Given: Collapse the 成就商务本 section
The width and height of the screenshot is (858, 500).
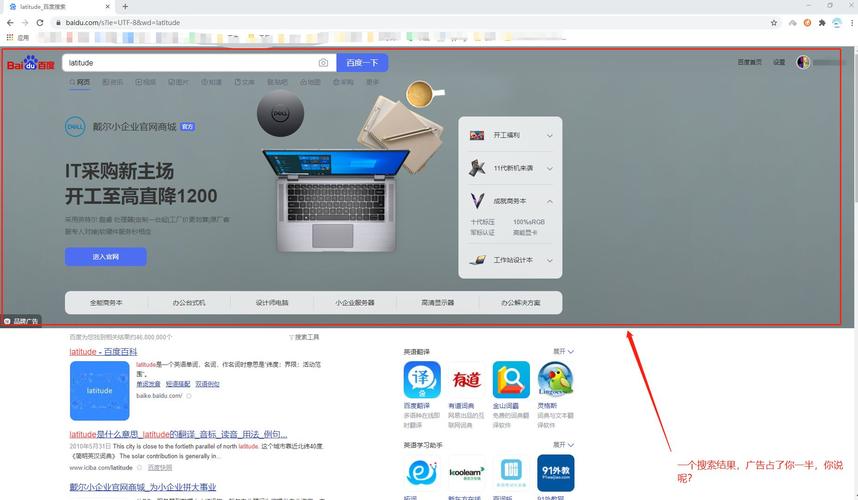Looking at the screenshot, I should 549,201.
